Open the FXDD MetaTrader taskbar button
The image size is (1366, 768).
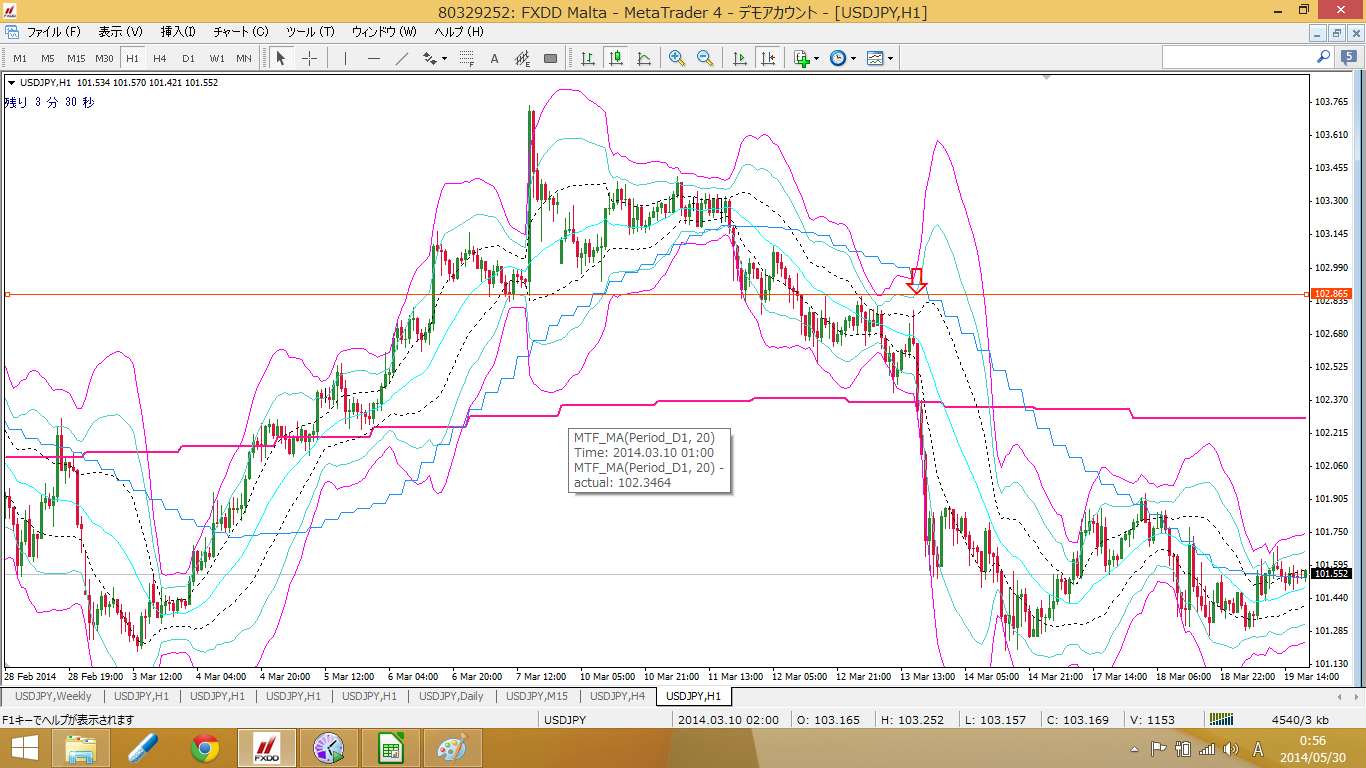click(267, 748)
